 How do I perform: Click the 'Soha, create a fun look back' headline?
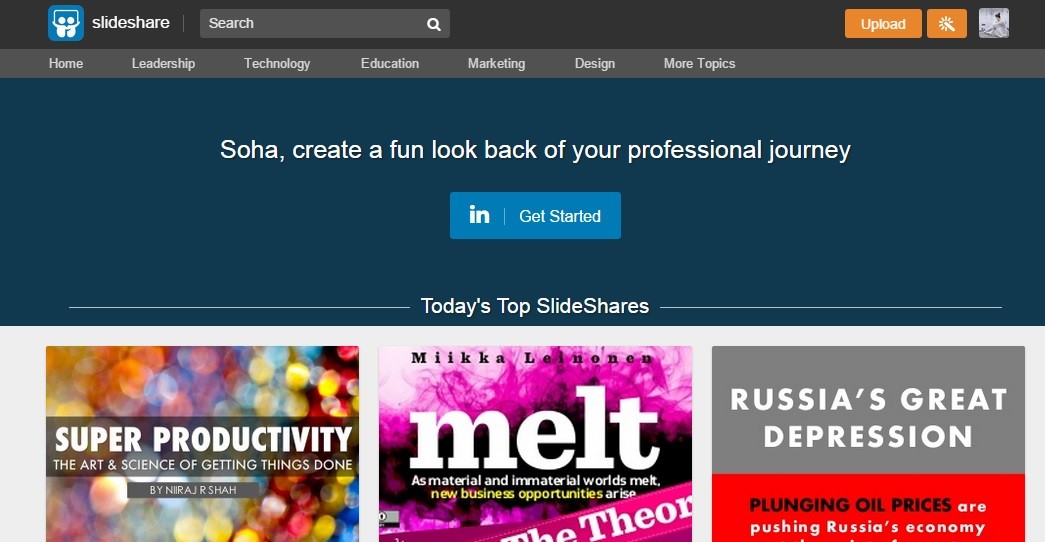[535, 150]
